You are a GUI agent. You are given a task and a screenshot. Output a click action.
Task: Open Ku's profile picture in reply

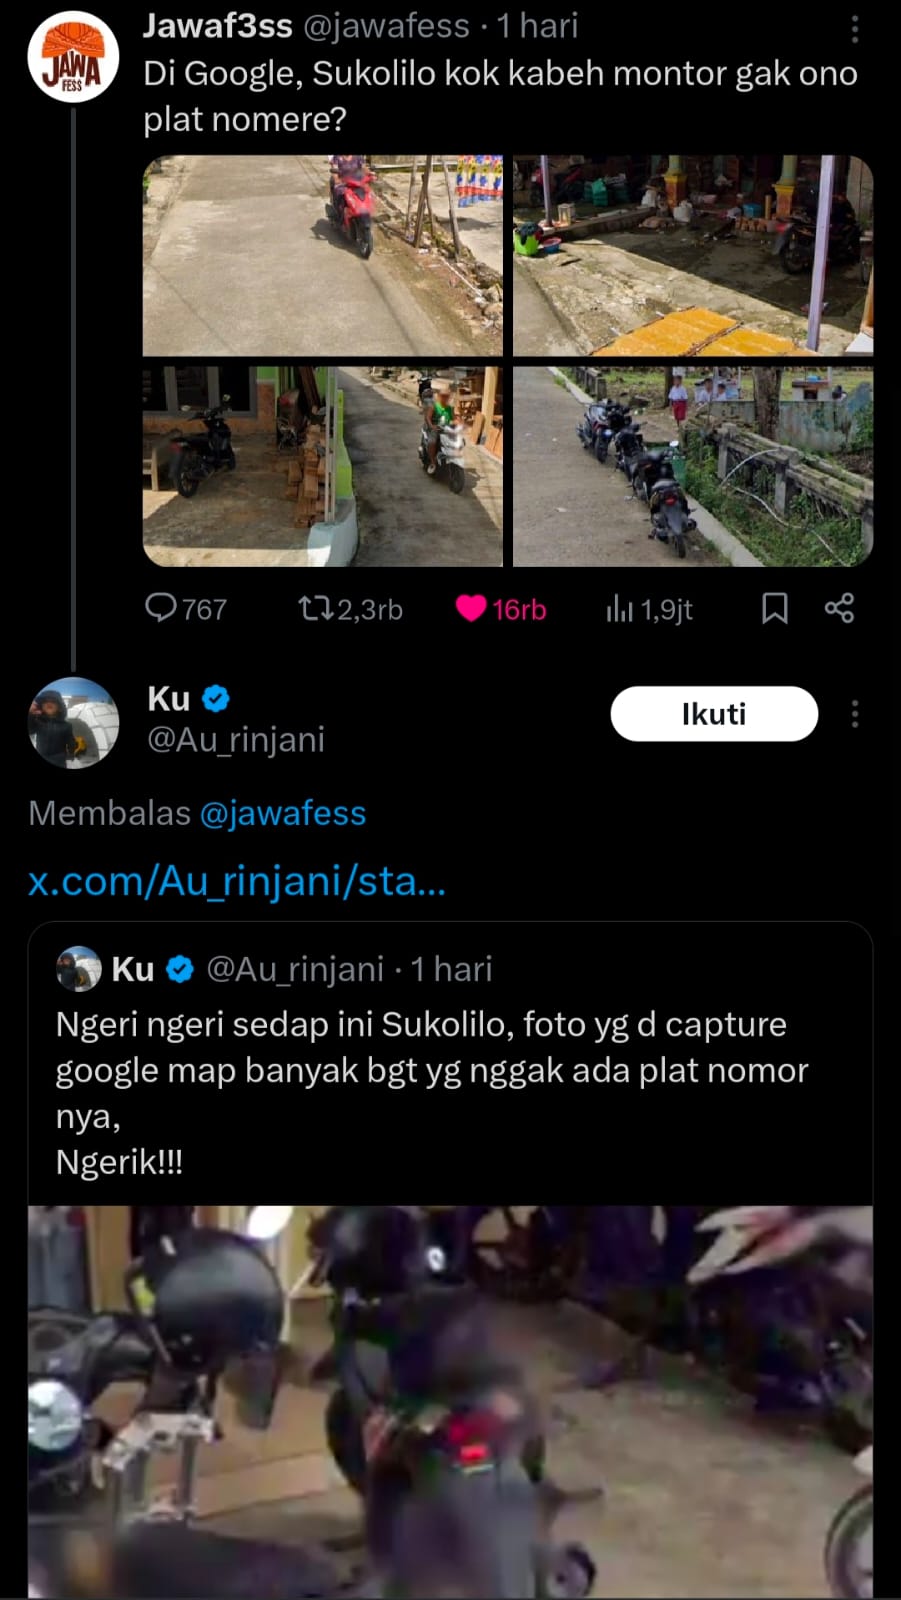(73, 722)
